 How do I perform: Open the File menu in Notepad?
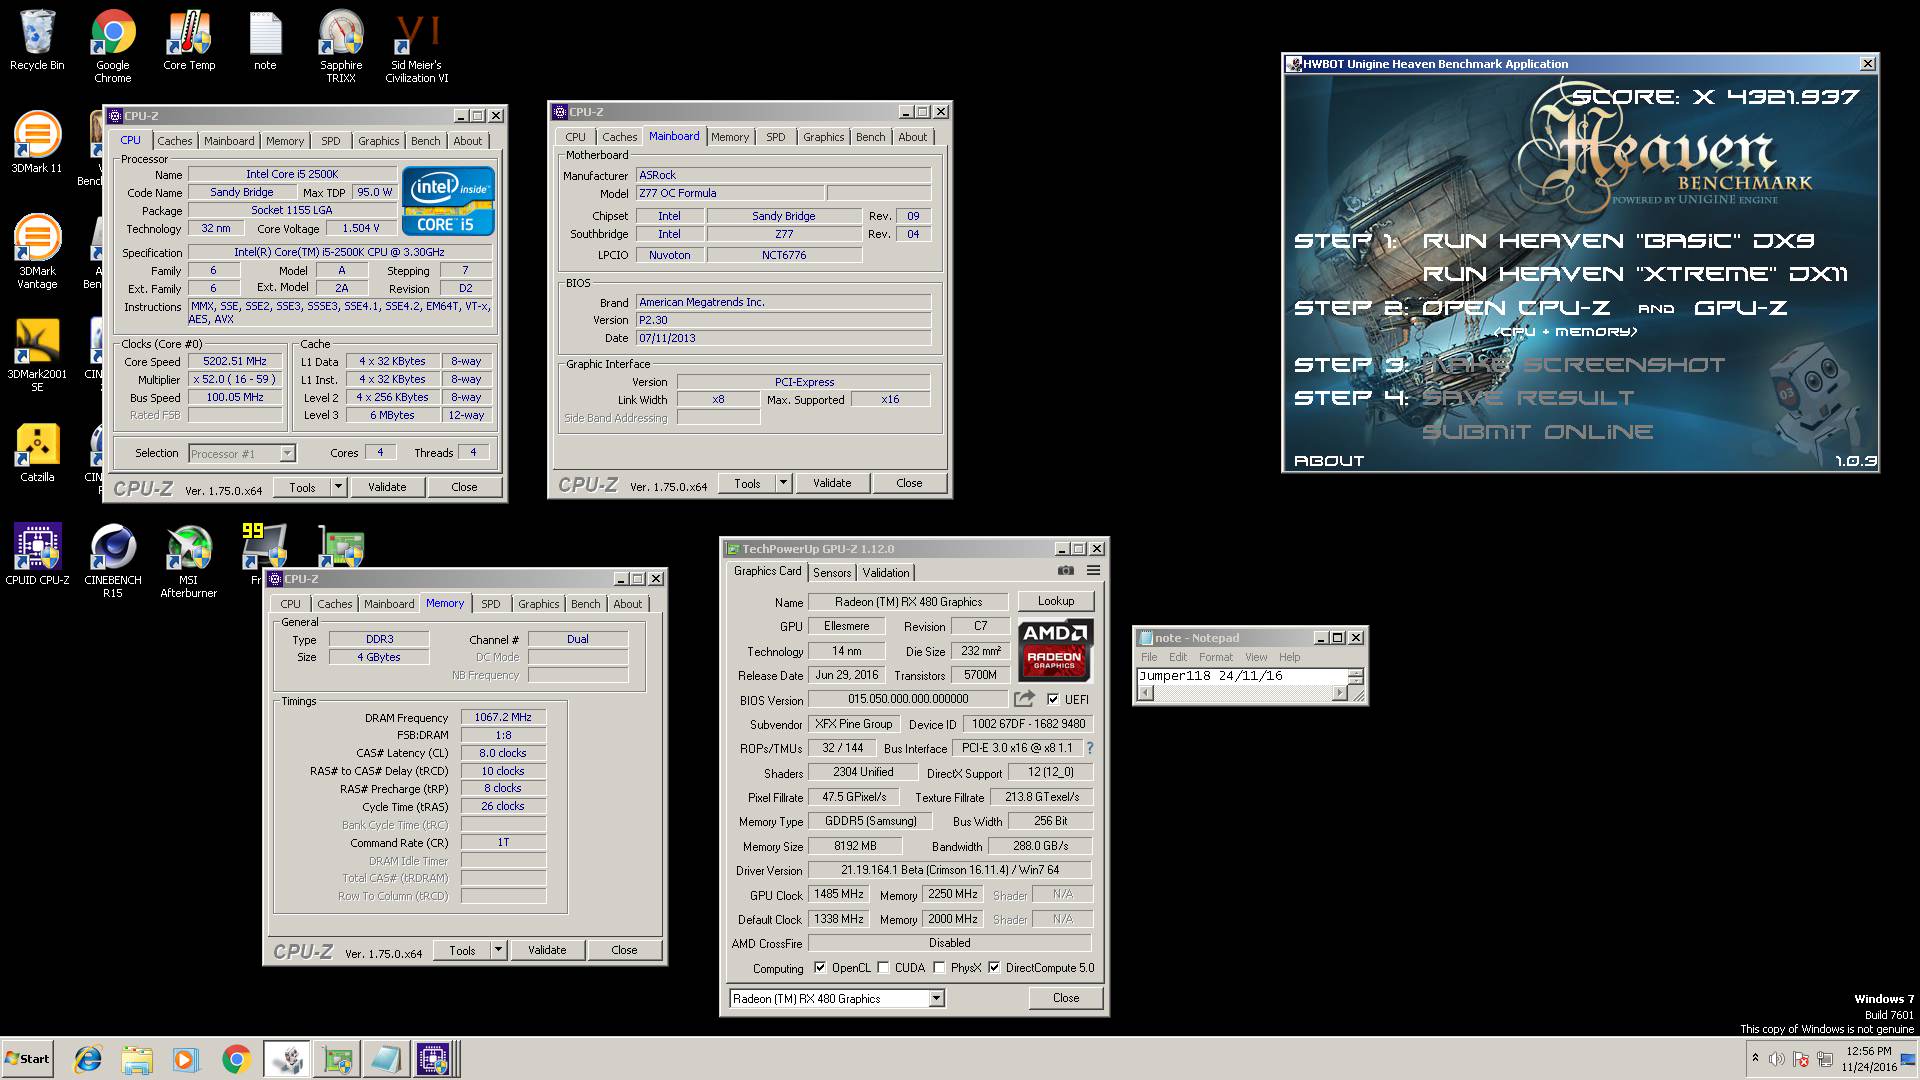pyautogui.click(x=1149, y=657)
